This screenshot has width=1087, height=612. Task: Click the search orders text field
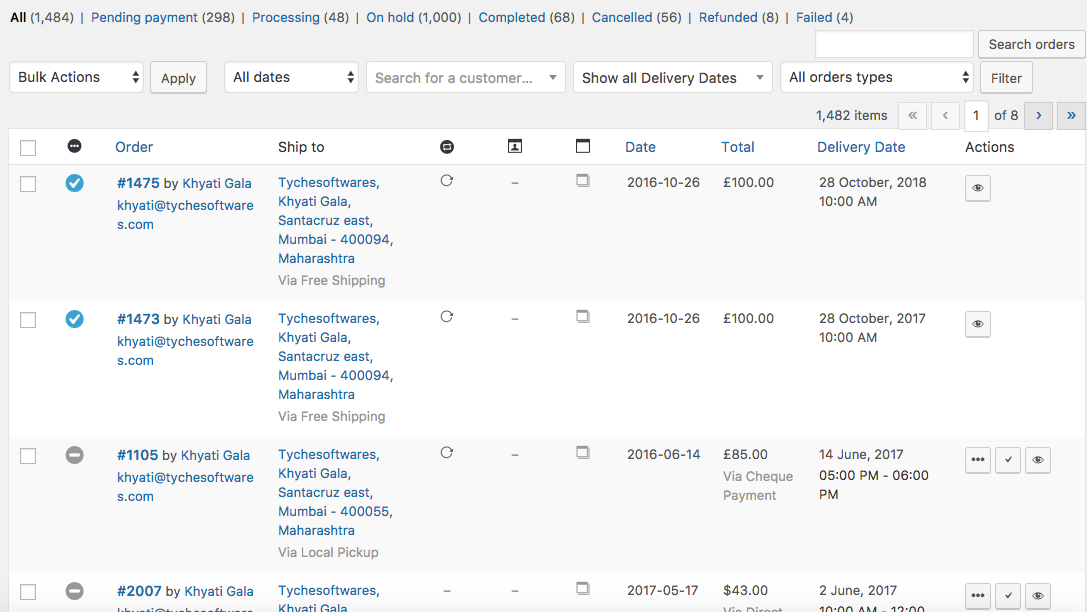click(x=894, y=44)
